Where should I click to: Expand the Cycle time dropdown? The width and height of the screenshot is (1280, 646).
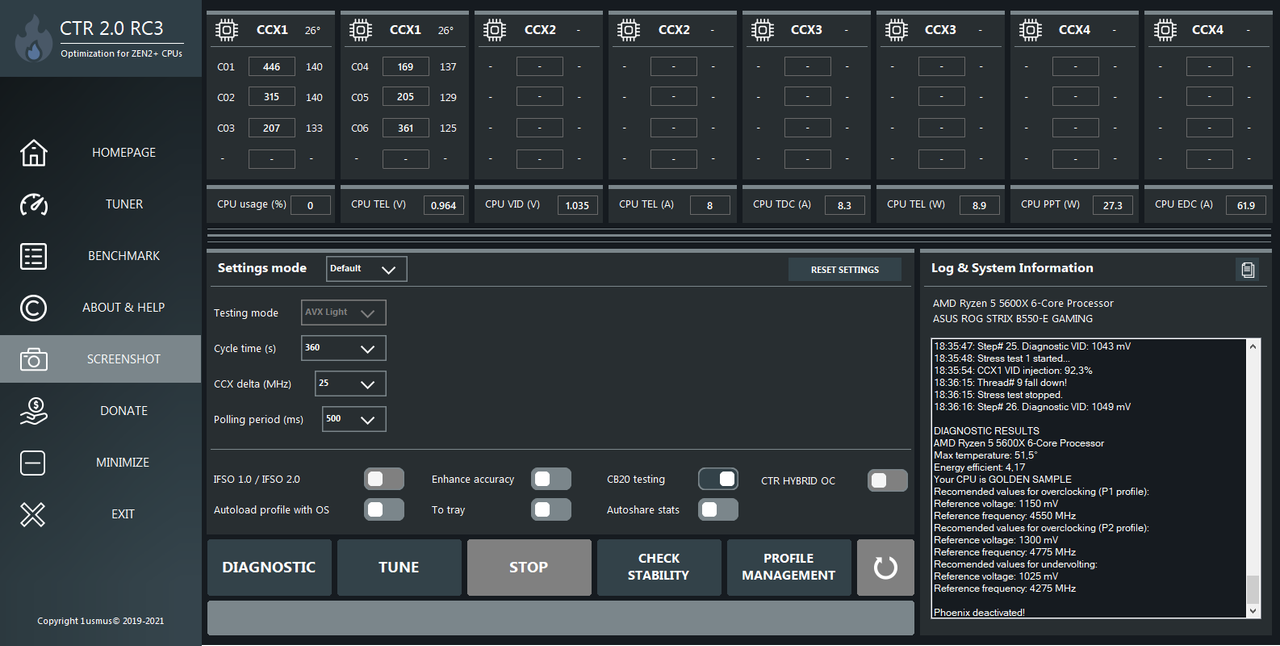click(x=344, y=348)
